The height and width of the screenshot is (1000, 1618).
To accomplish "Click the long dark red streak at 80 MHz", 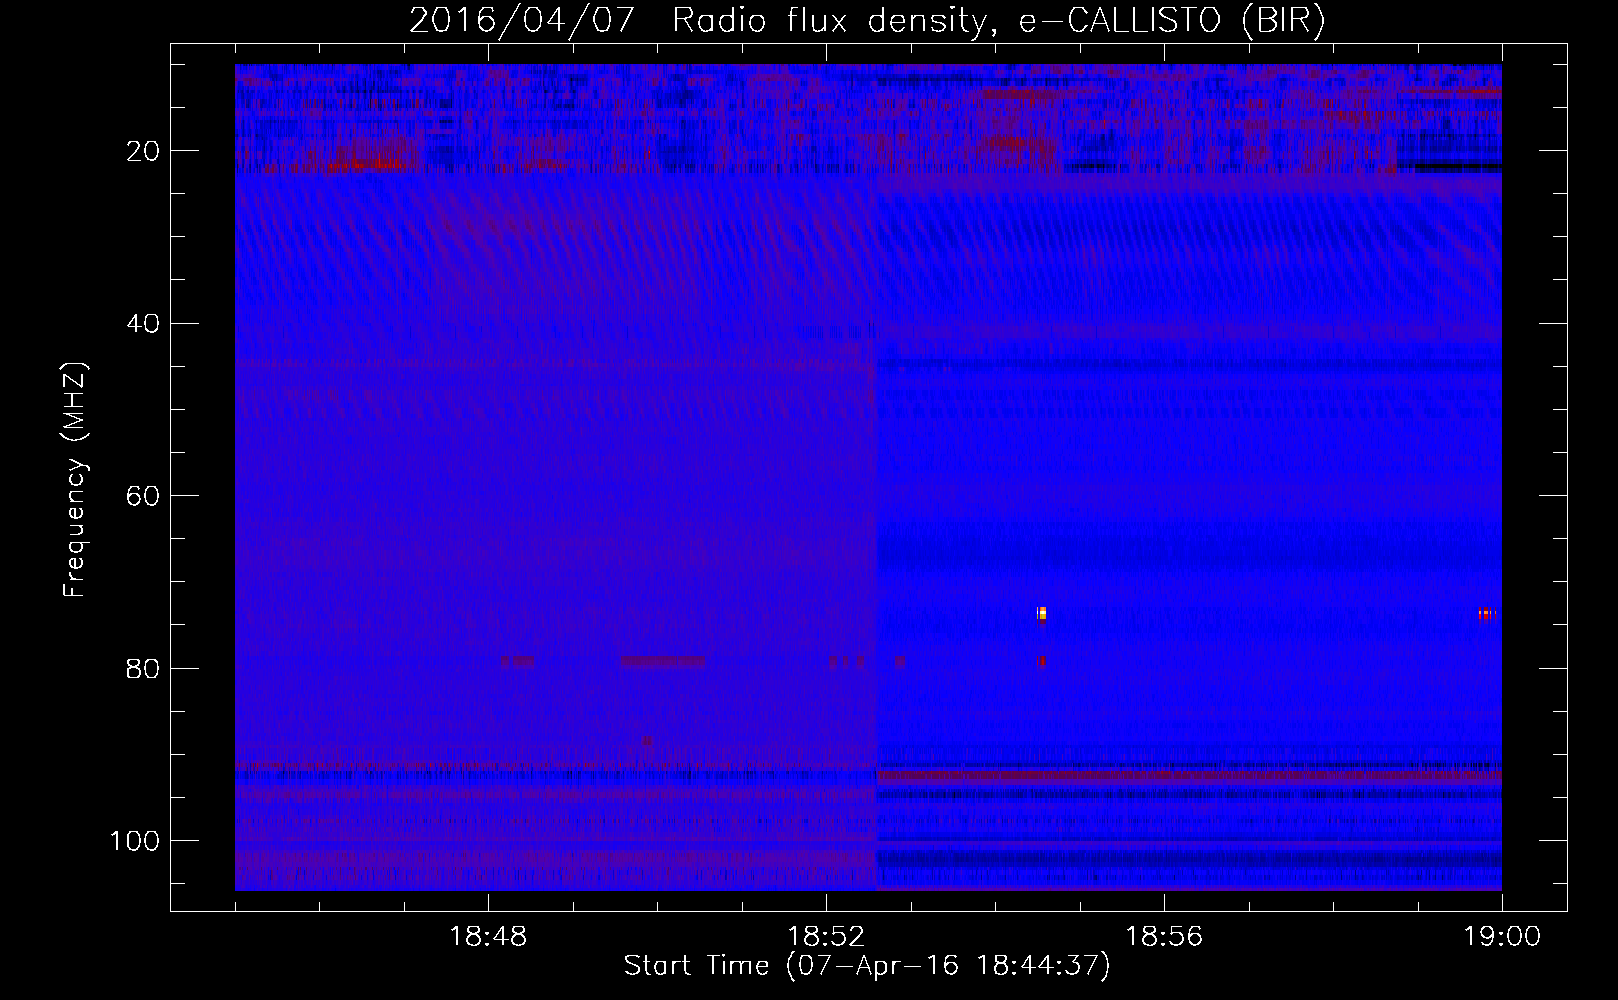I will [x=663, y=661].
